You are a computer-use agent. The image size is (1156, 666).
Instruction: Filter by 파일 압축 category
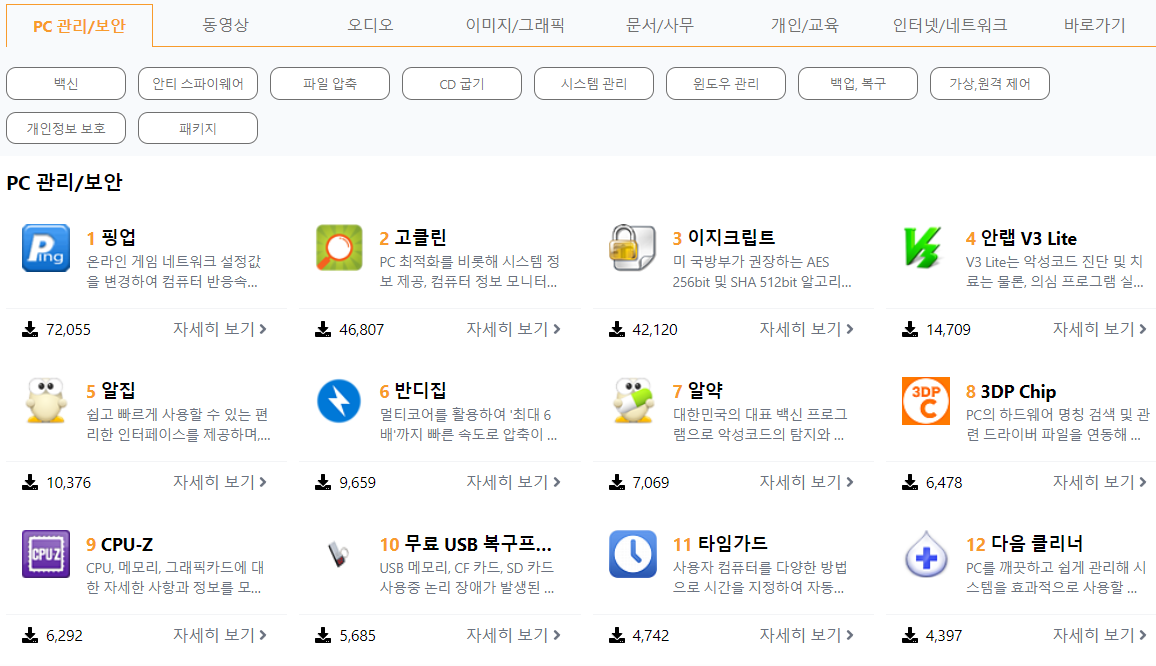coord(330,83)
